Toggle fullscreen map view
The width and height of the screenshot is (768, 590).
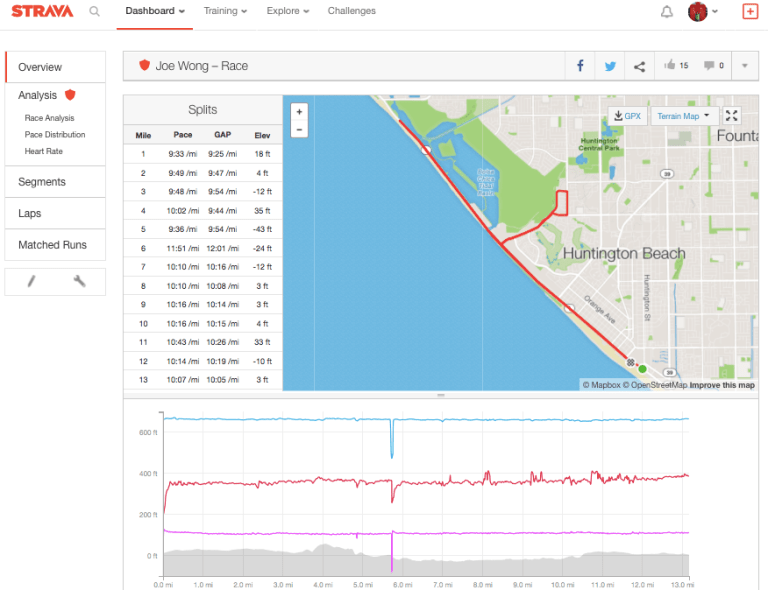(732, 116)
